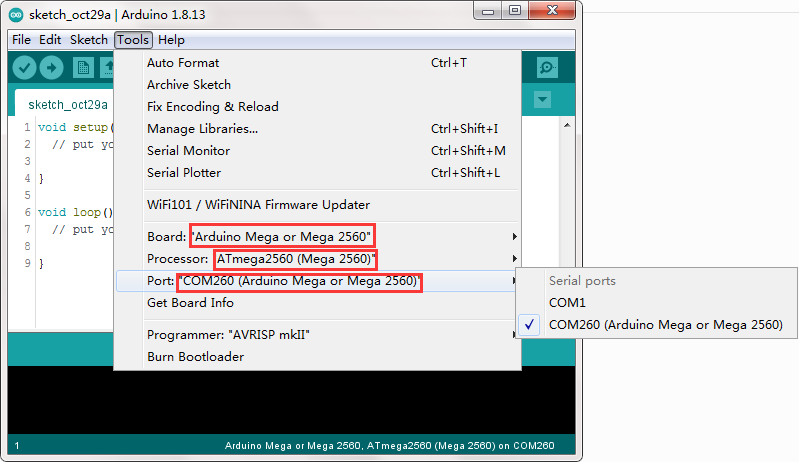The width and height of the screenshot is (799, 462).
Task: Click the Upload arrow toolbar icon
Action: click(51, 68)
